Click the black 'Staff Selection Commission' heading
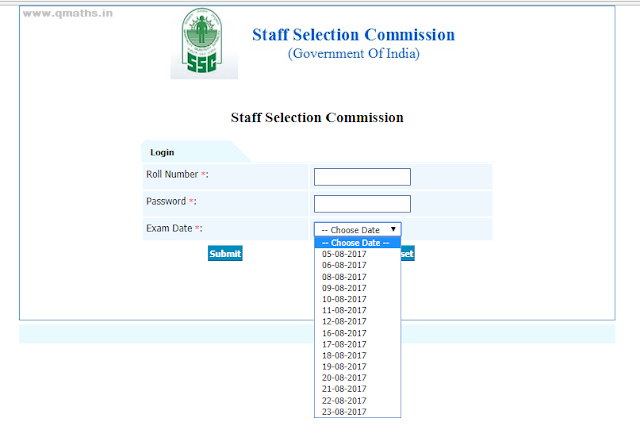 pyautogui.click(x=317, y=118)
